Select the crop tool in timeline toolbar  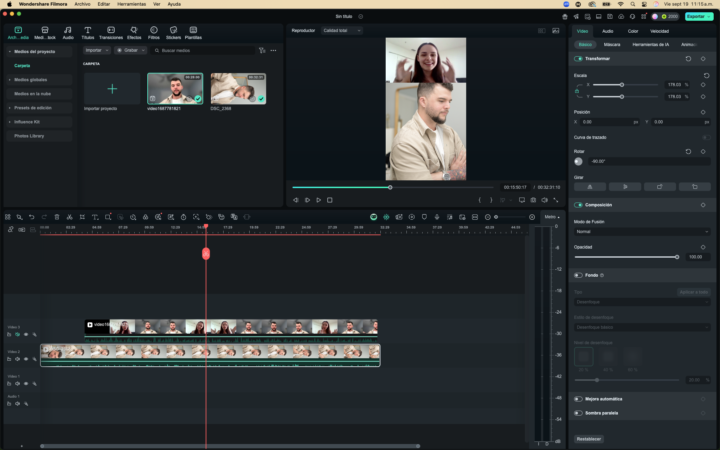click(x=82, y=217)
